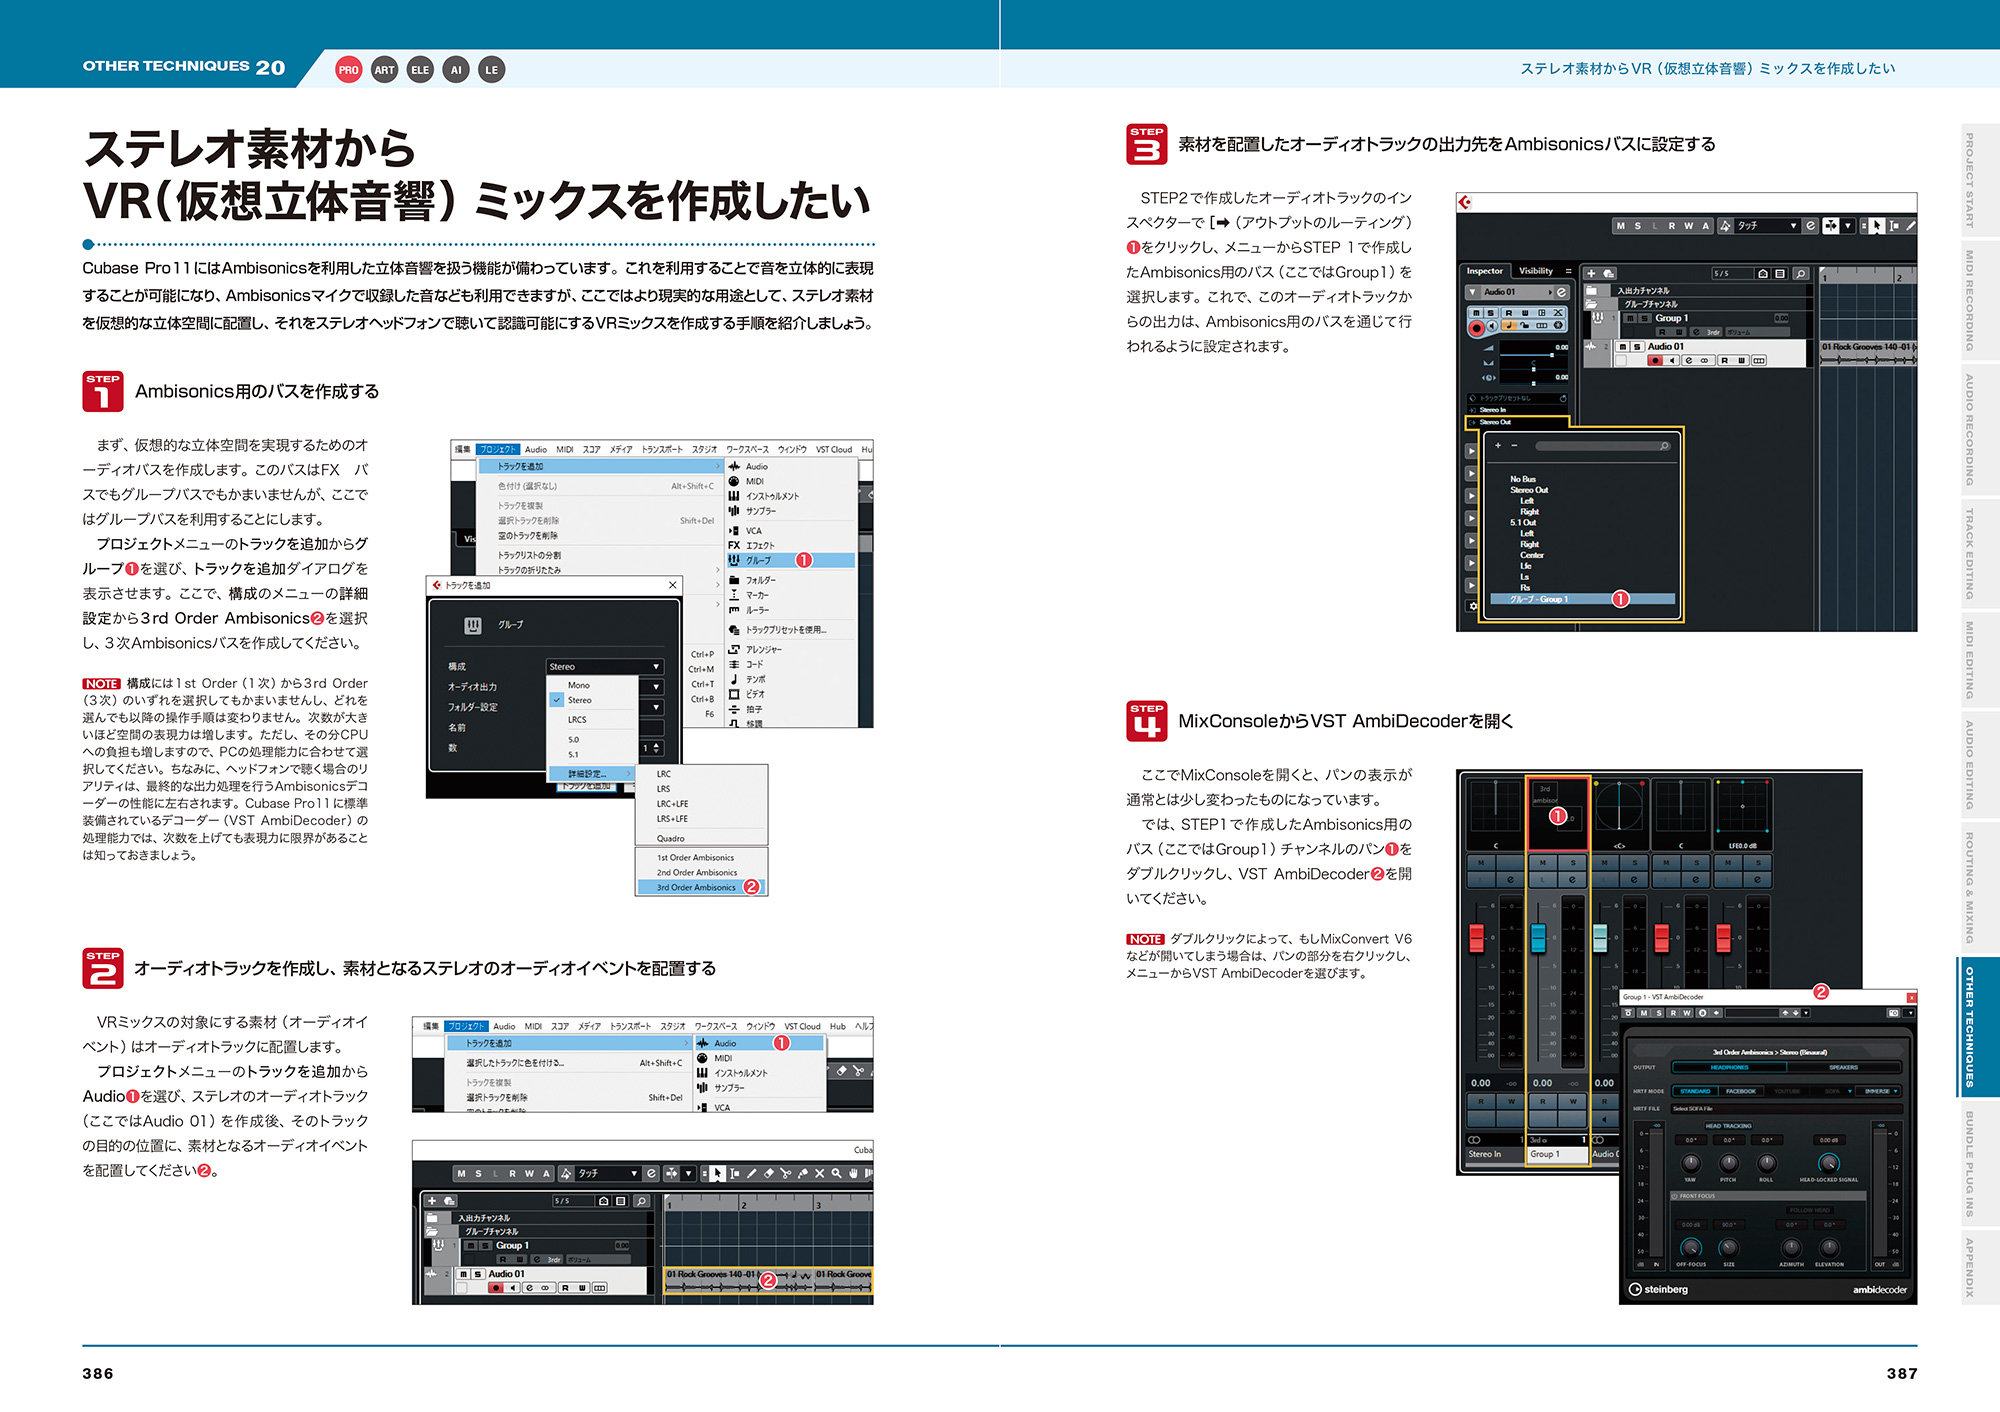The width and height of the screenshot is (2000, 1412).
Task: Expand 詳細設定 submenu in 構成 list
Action: pyautogui.click(x=592, y=774)
